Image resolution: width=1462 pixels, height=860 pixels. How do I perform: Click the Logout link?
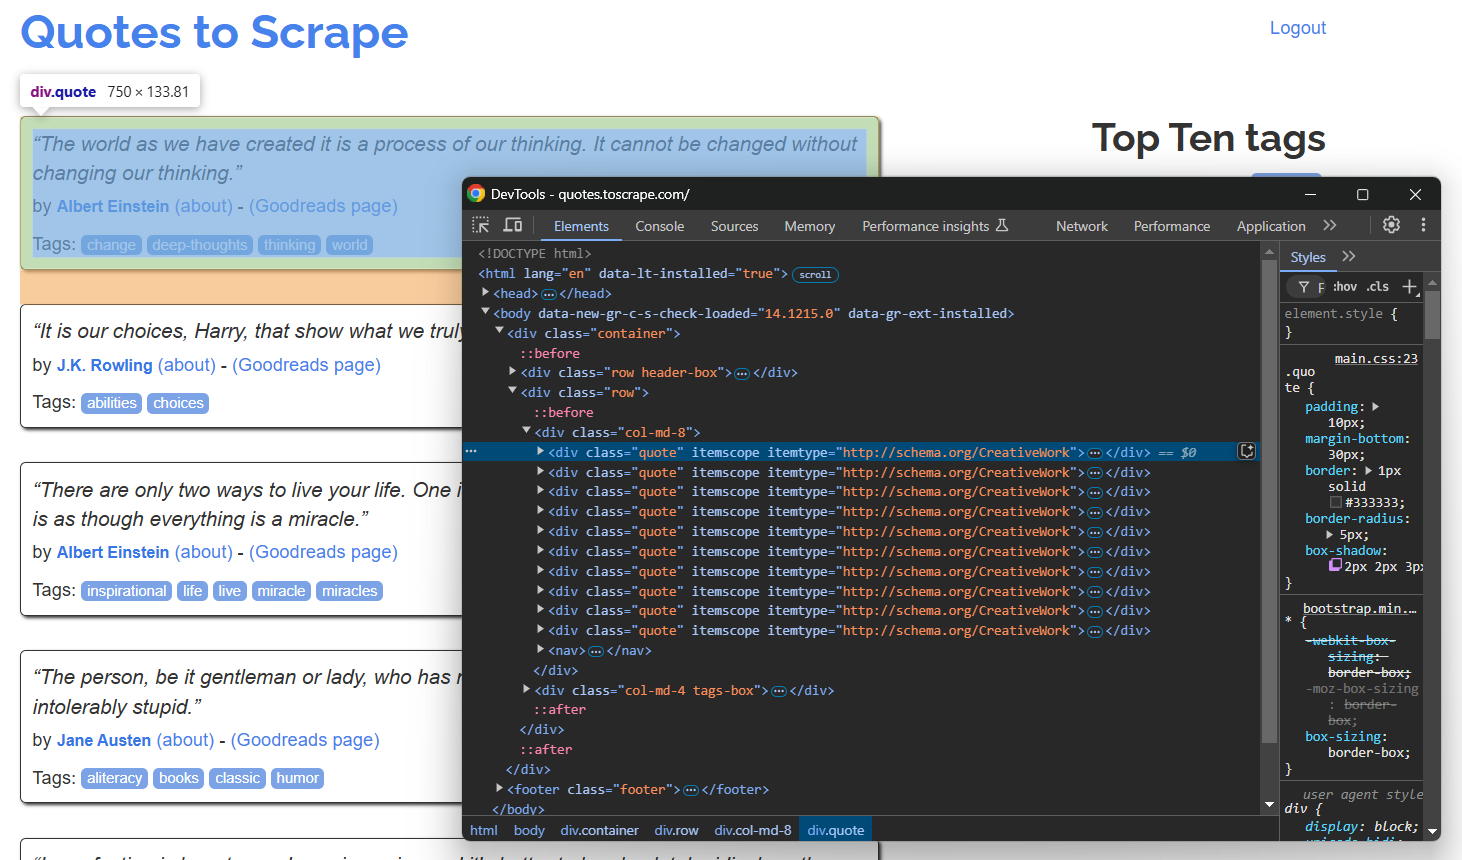click(x=1297, y=27)
